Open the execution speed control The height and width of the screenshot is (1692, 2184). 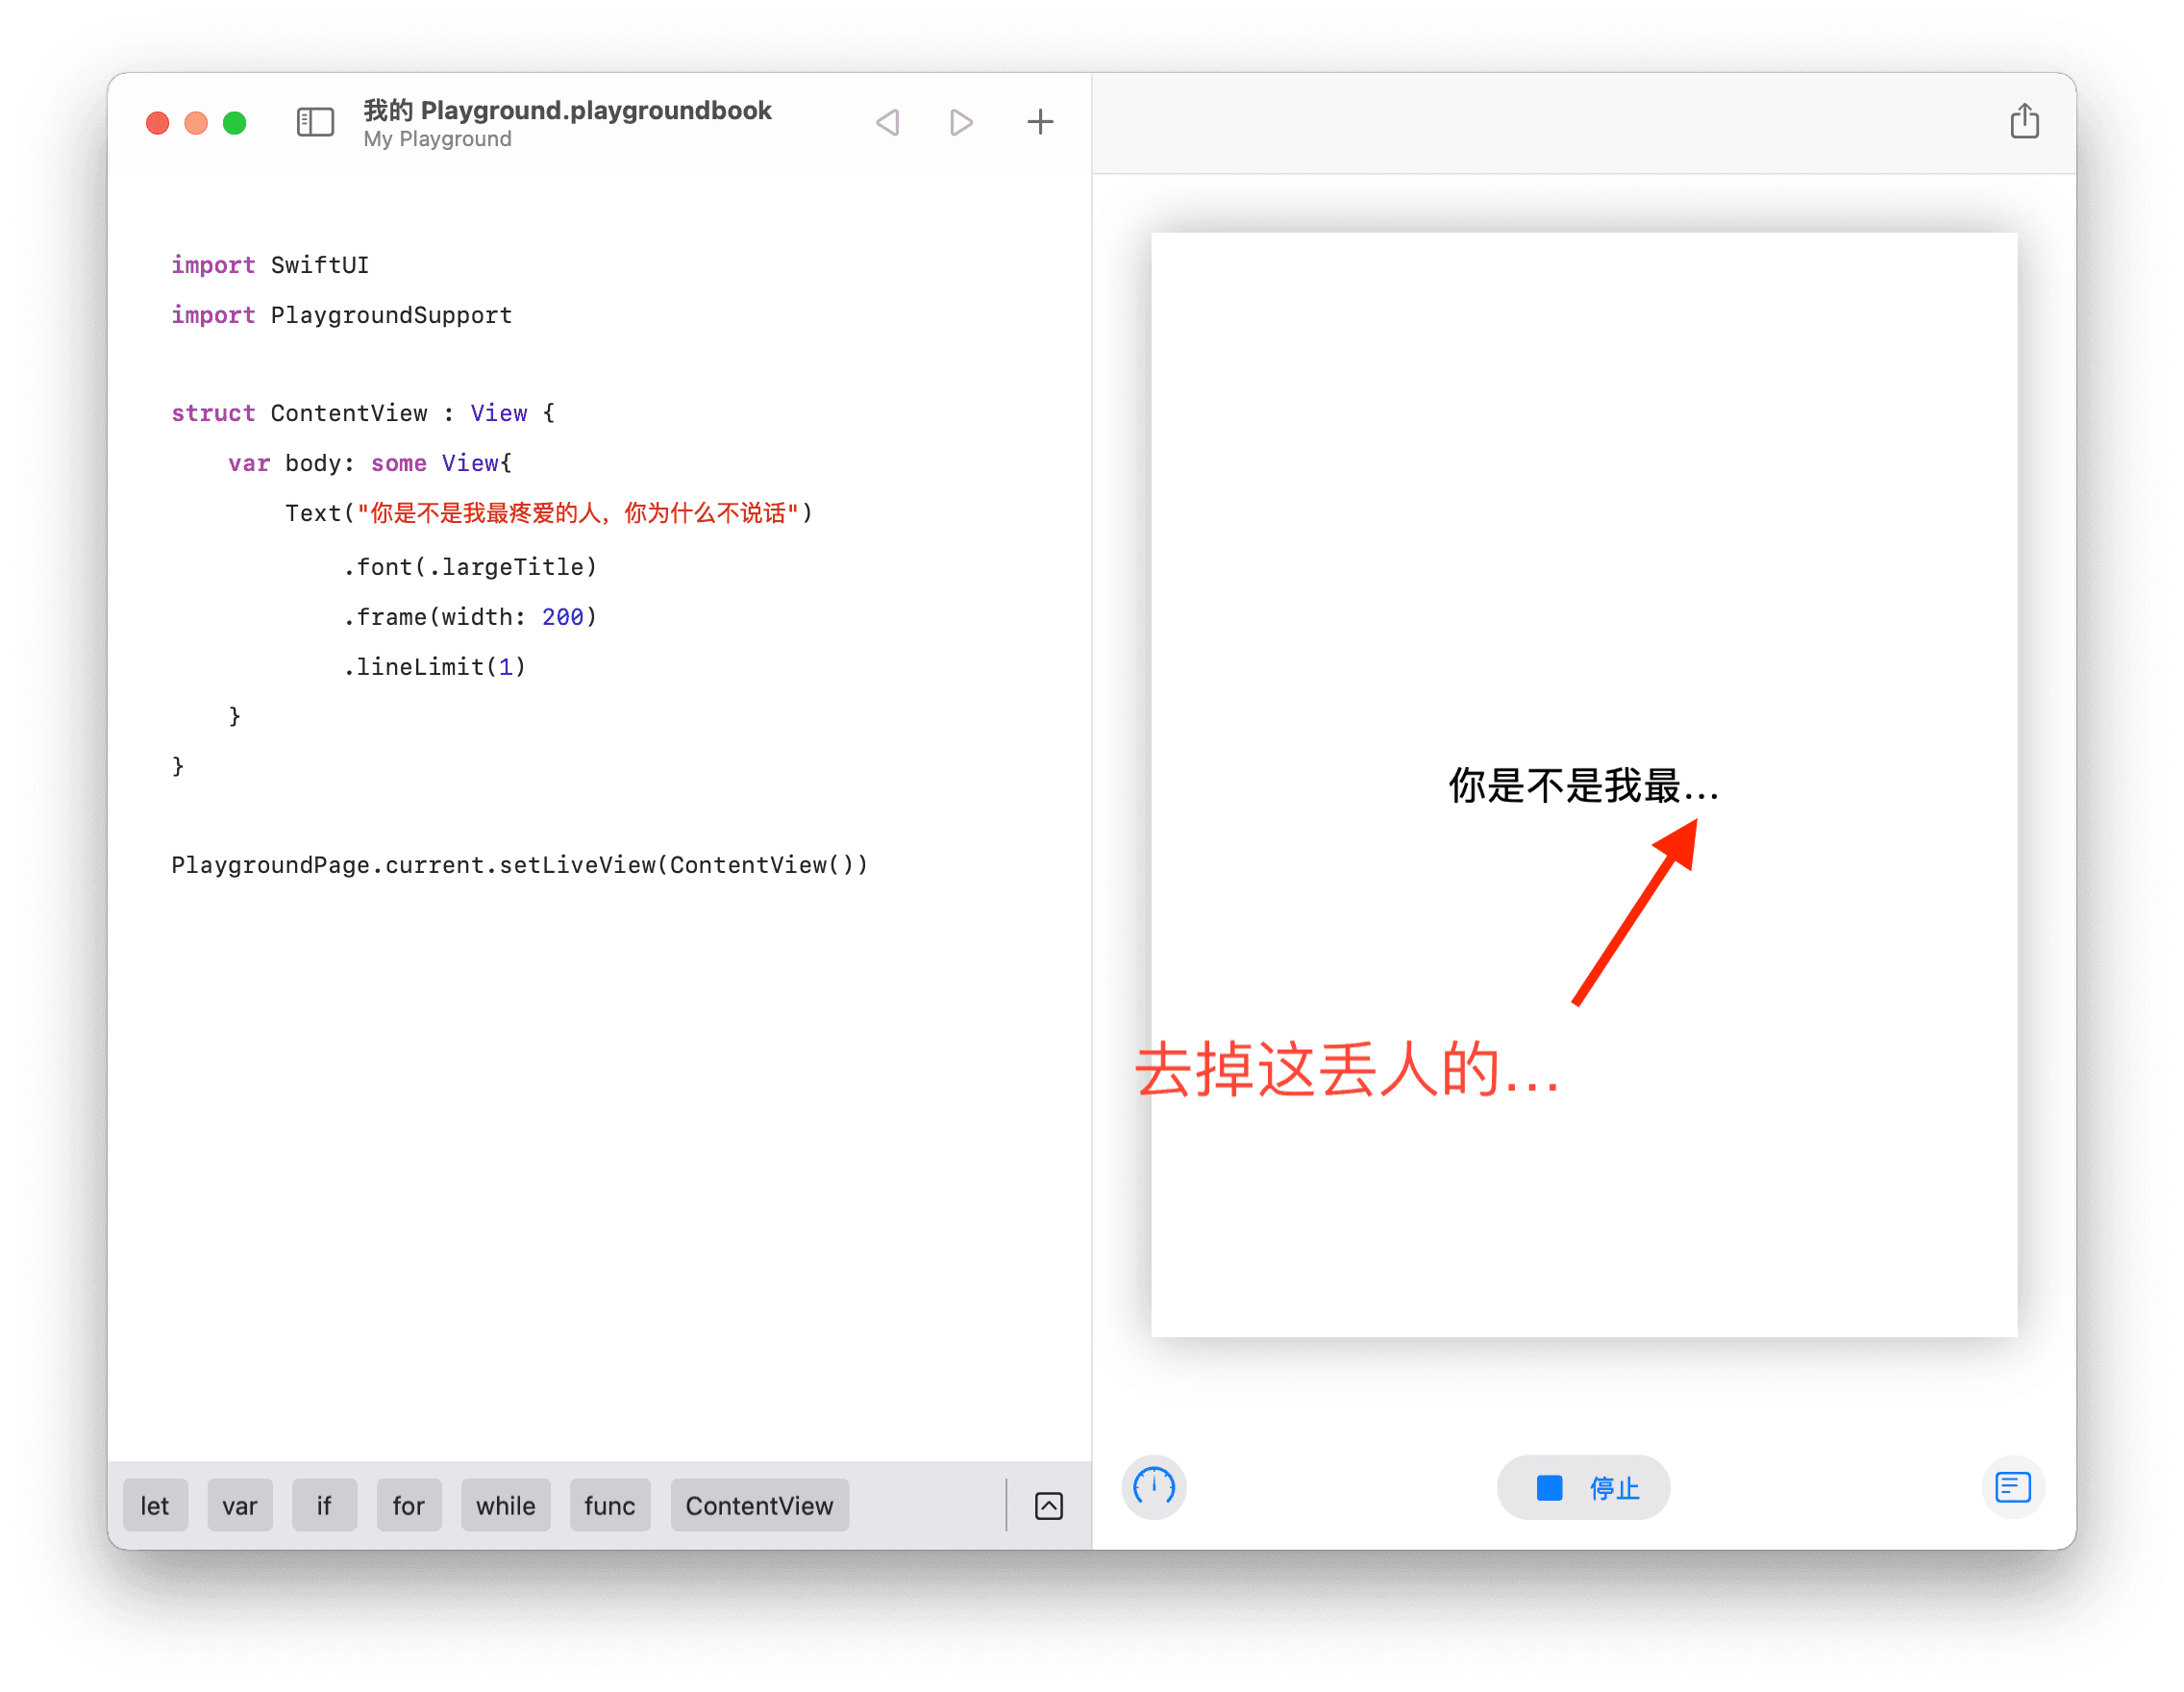1153,1488
